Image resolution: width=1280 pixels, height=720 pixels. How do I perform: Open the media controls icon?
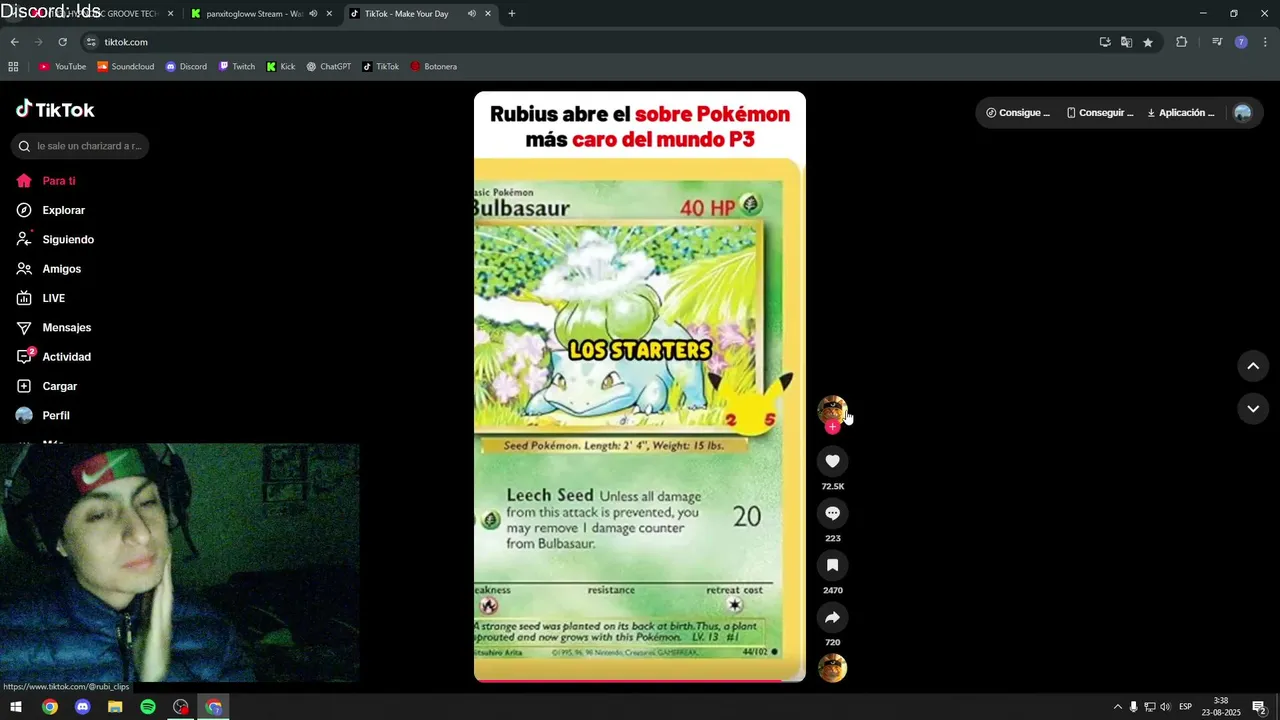tap(1217, 42)
